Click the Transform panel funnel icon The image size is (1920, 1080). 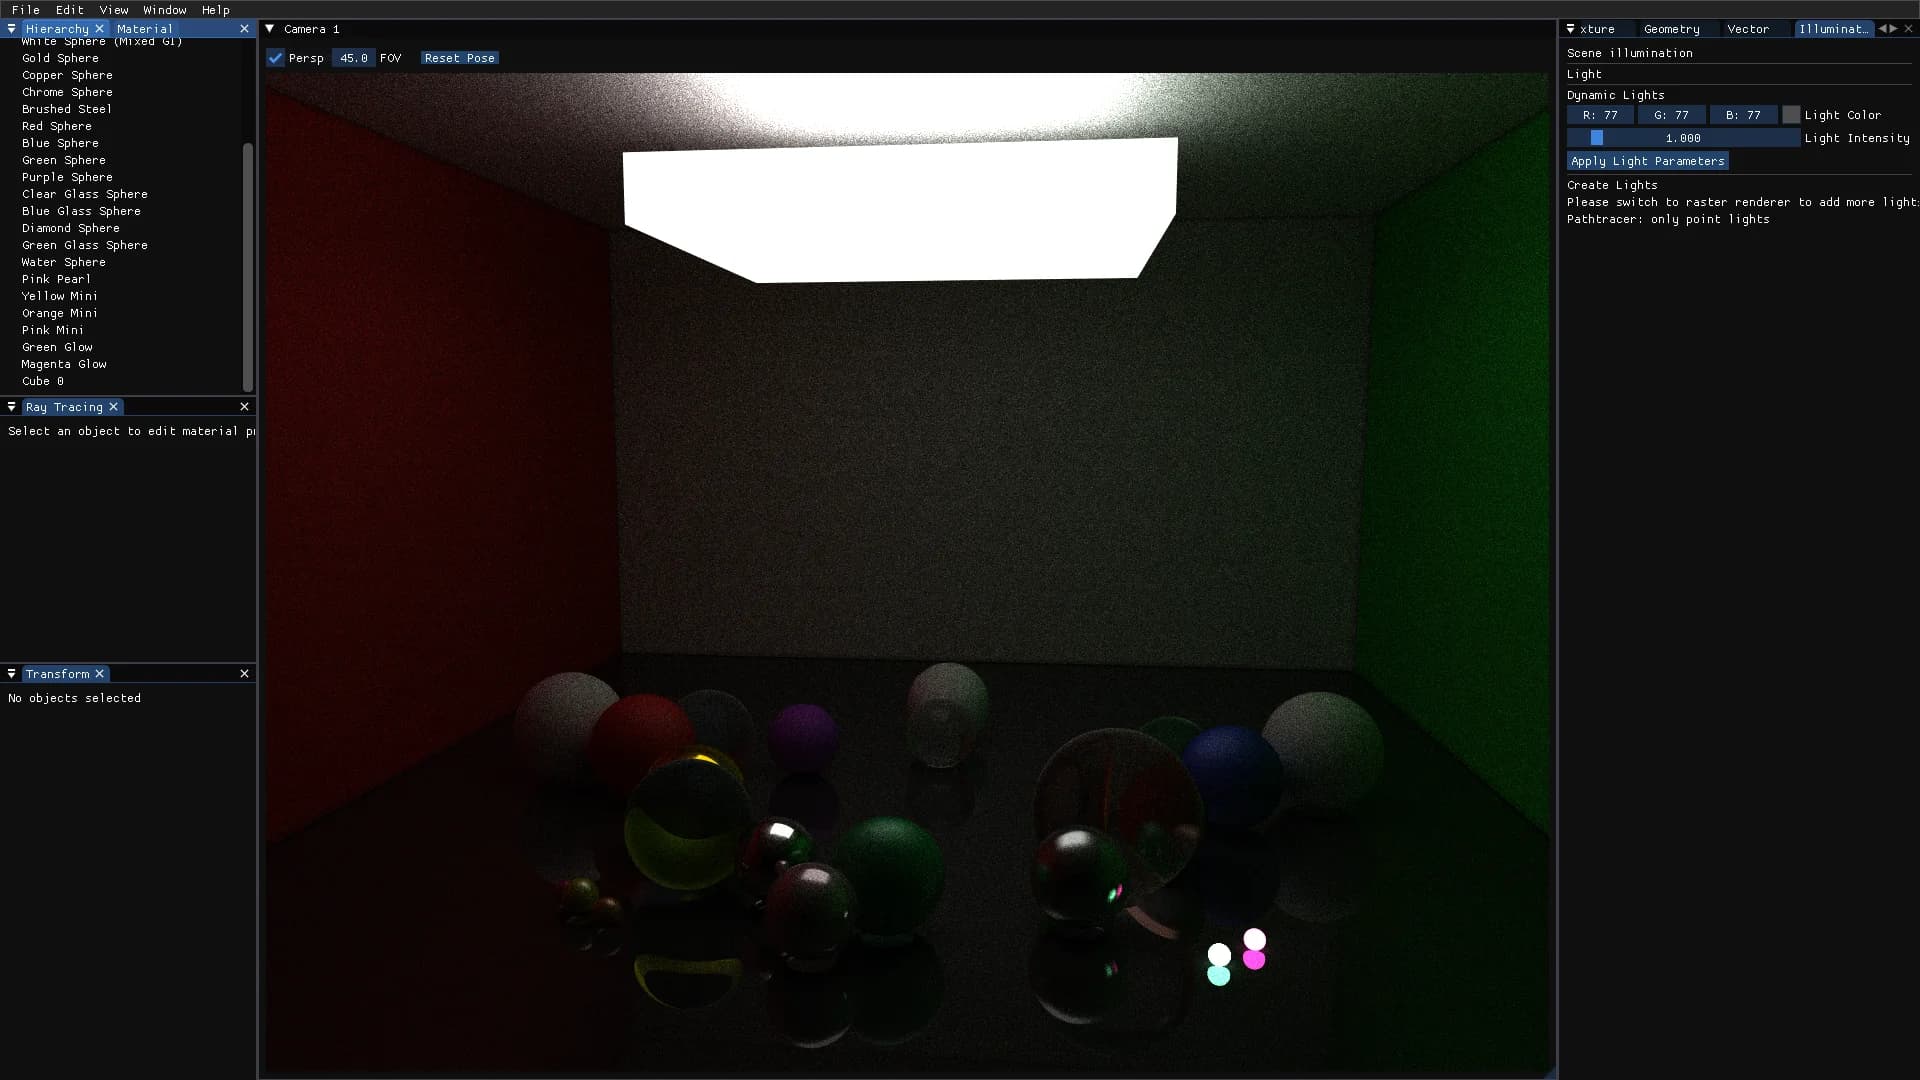(x=11, y=673)
